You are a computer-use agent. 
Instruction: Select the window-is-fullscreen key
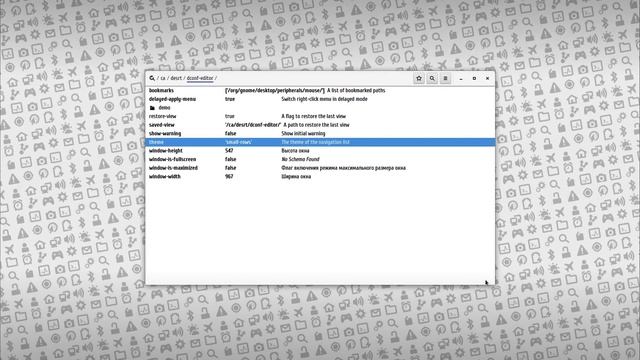tap(320, 159)
